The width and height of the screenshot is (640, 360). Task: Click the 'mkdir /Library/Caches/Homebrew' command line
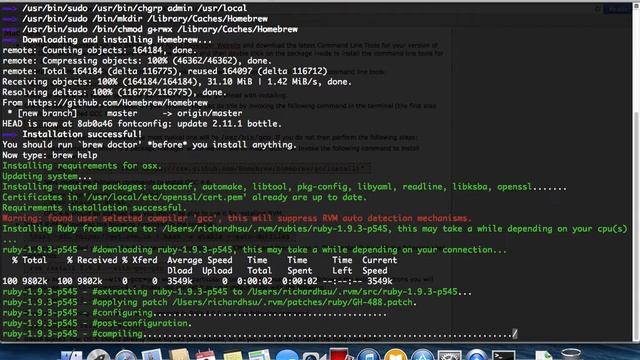tap(145, 19)
